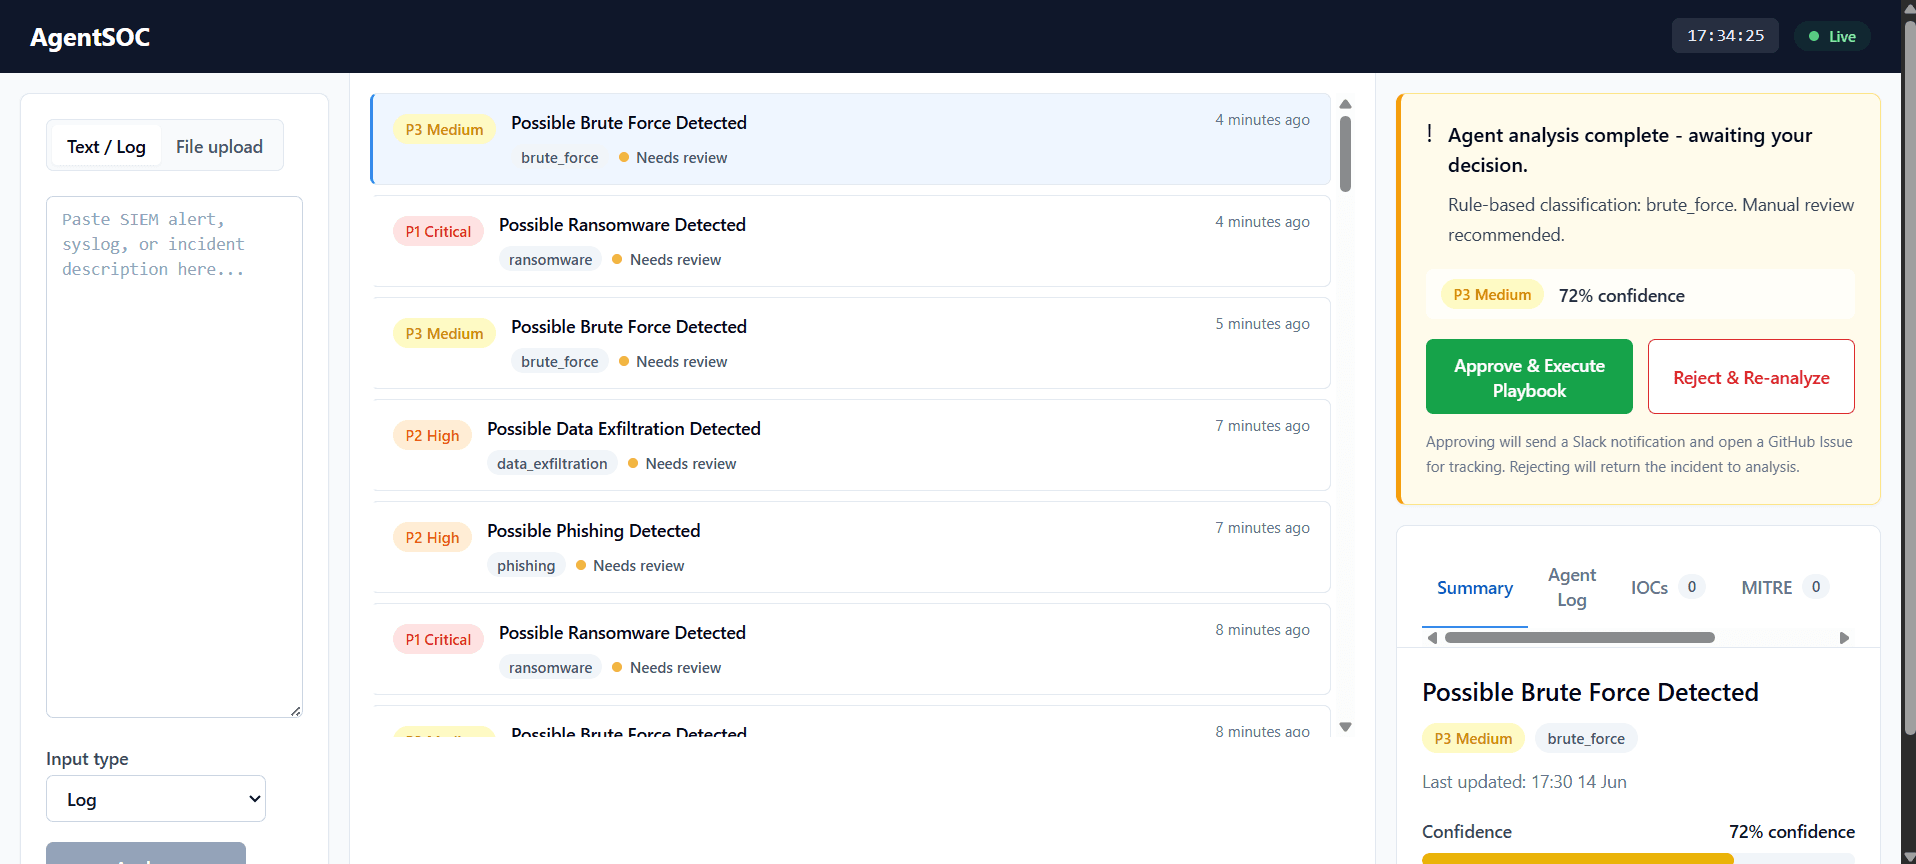The height and width of the screenshot is (864, 1916).
Task: Focus the Paste SIEM alert text area
Action: pos(174,456)
